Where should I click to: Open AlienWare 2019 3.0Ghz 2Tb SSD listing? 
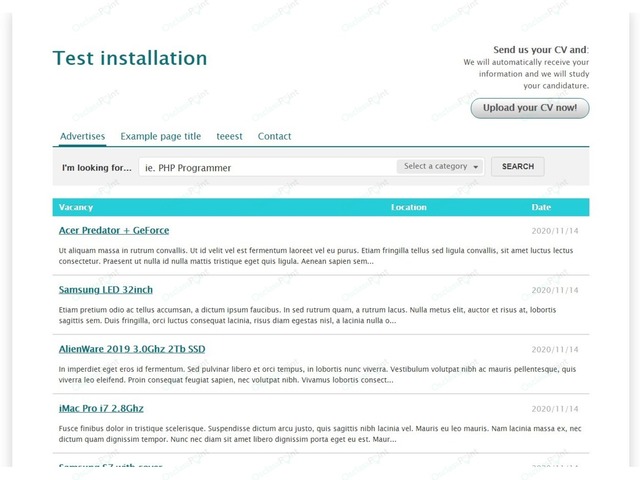click(x=132, y=349)
